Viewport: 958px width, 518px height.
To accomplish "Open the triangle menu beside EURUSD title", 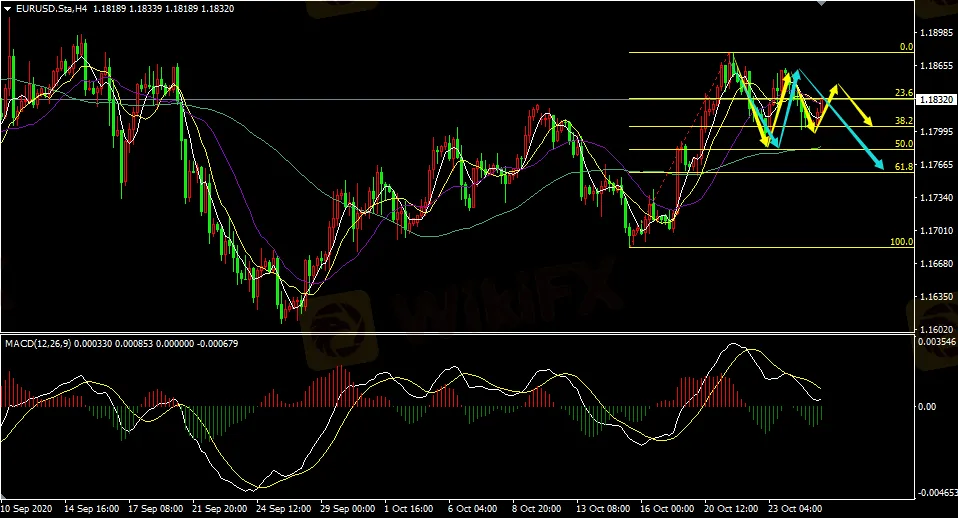I will 8,8.
